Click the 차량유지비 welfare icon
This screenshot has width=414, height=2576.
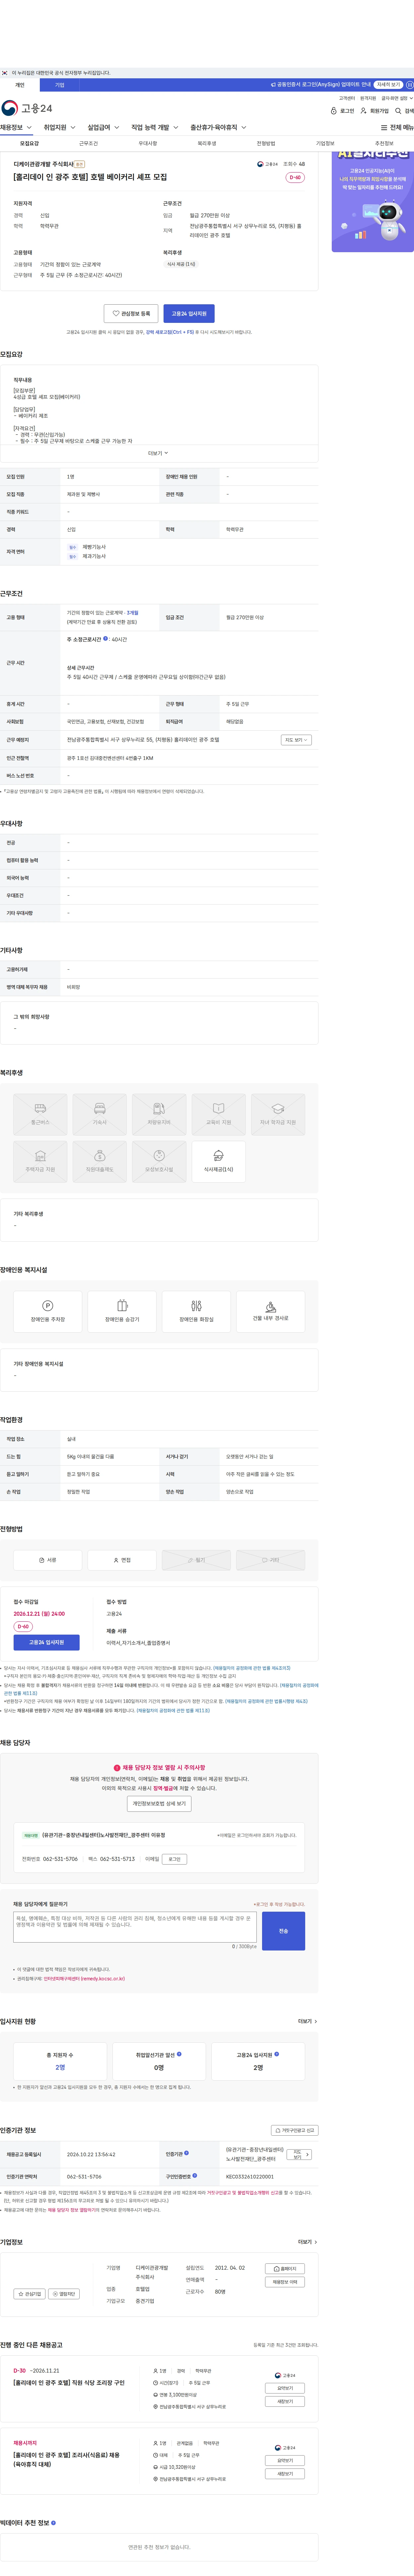point(159,1114)
